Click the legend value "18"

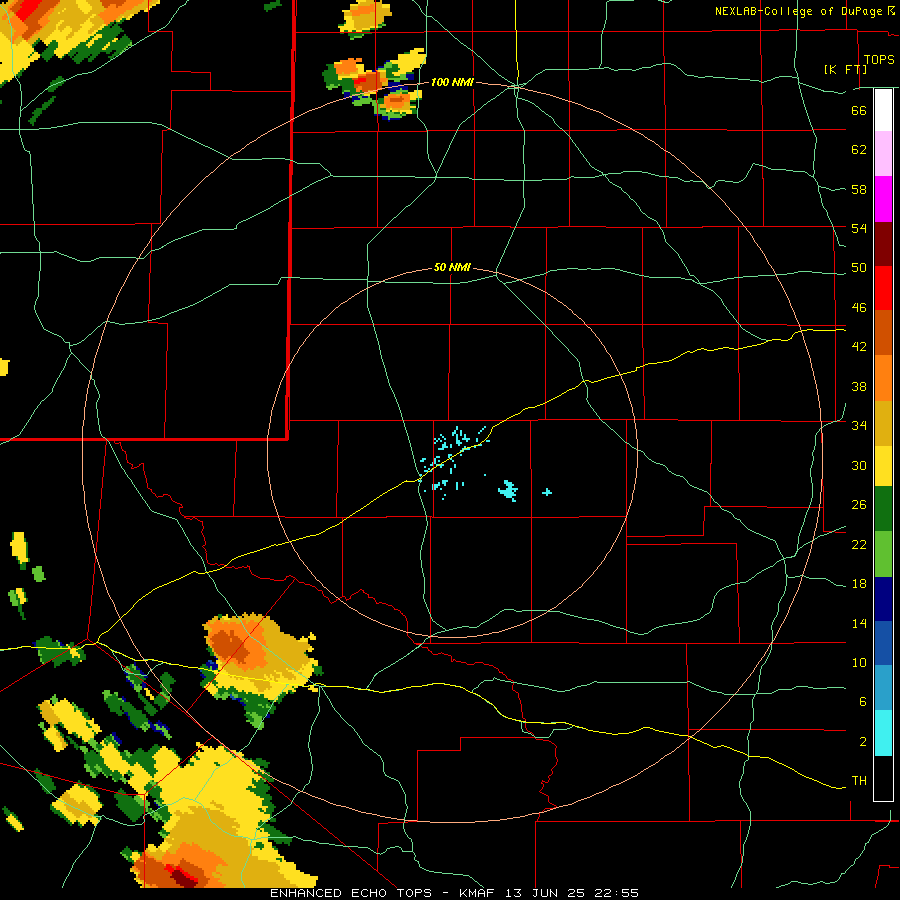(859, 584)
